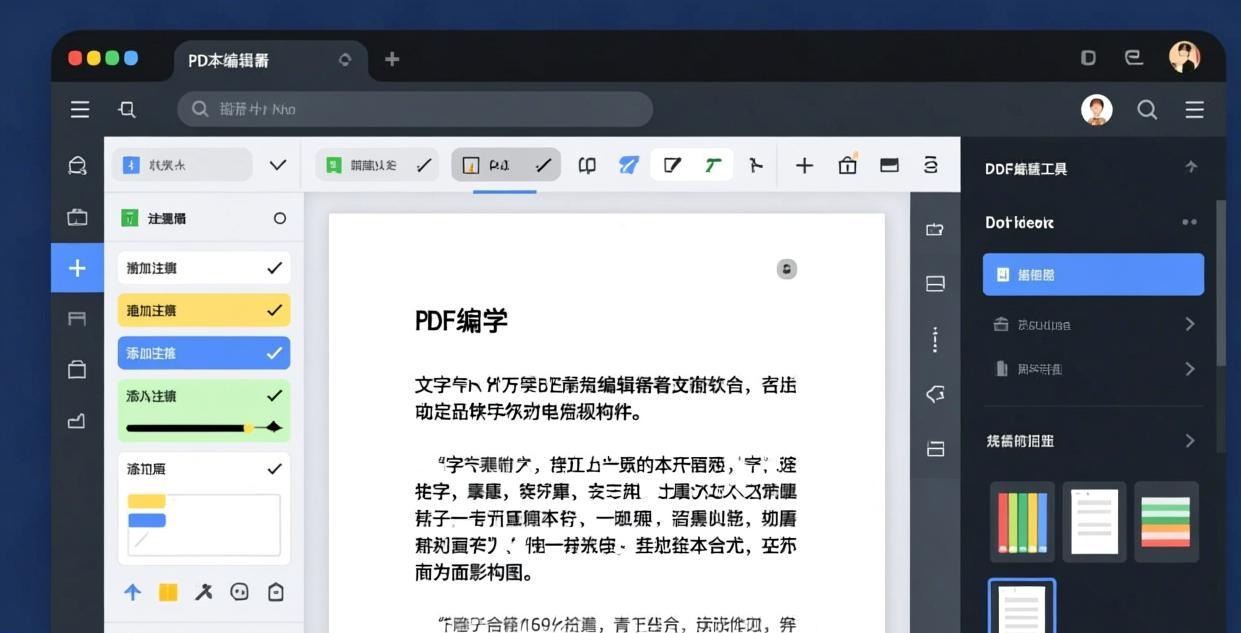Toggle the checkmark on the orange document toolbar button

tap(543, 166)
